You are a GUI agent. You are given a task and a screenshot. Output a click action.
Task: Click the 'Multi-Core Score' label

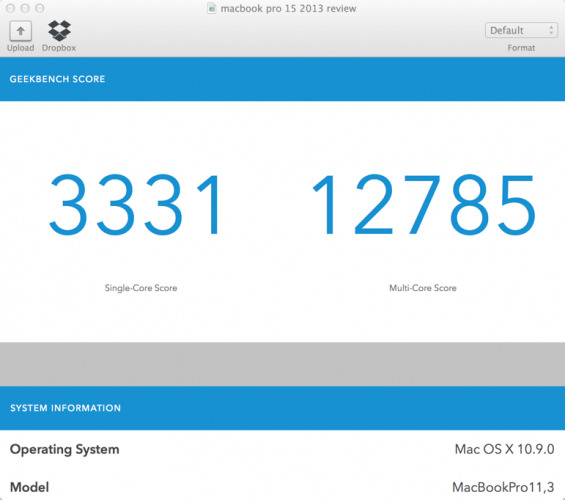point(423,288)
